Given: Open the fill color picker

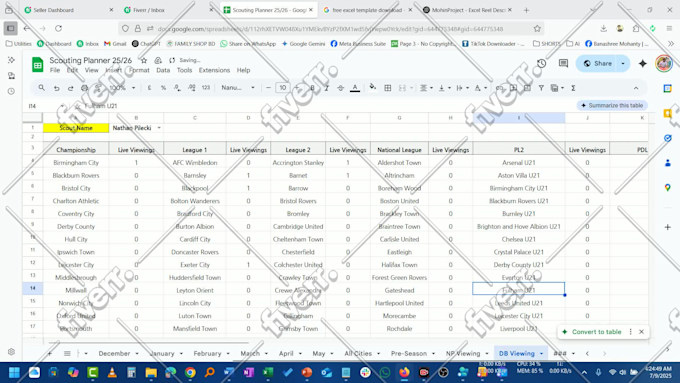Looking at the screenshot, I should pyautogui.click(x=373, y=88).
